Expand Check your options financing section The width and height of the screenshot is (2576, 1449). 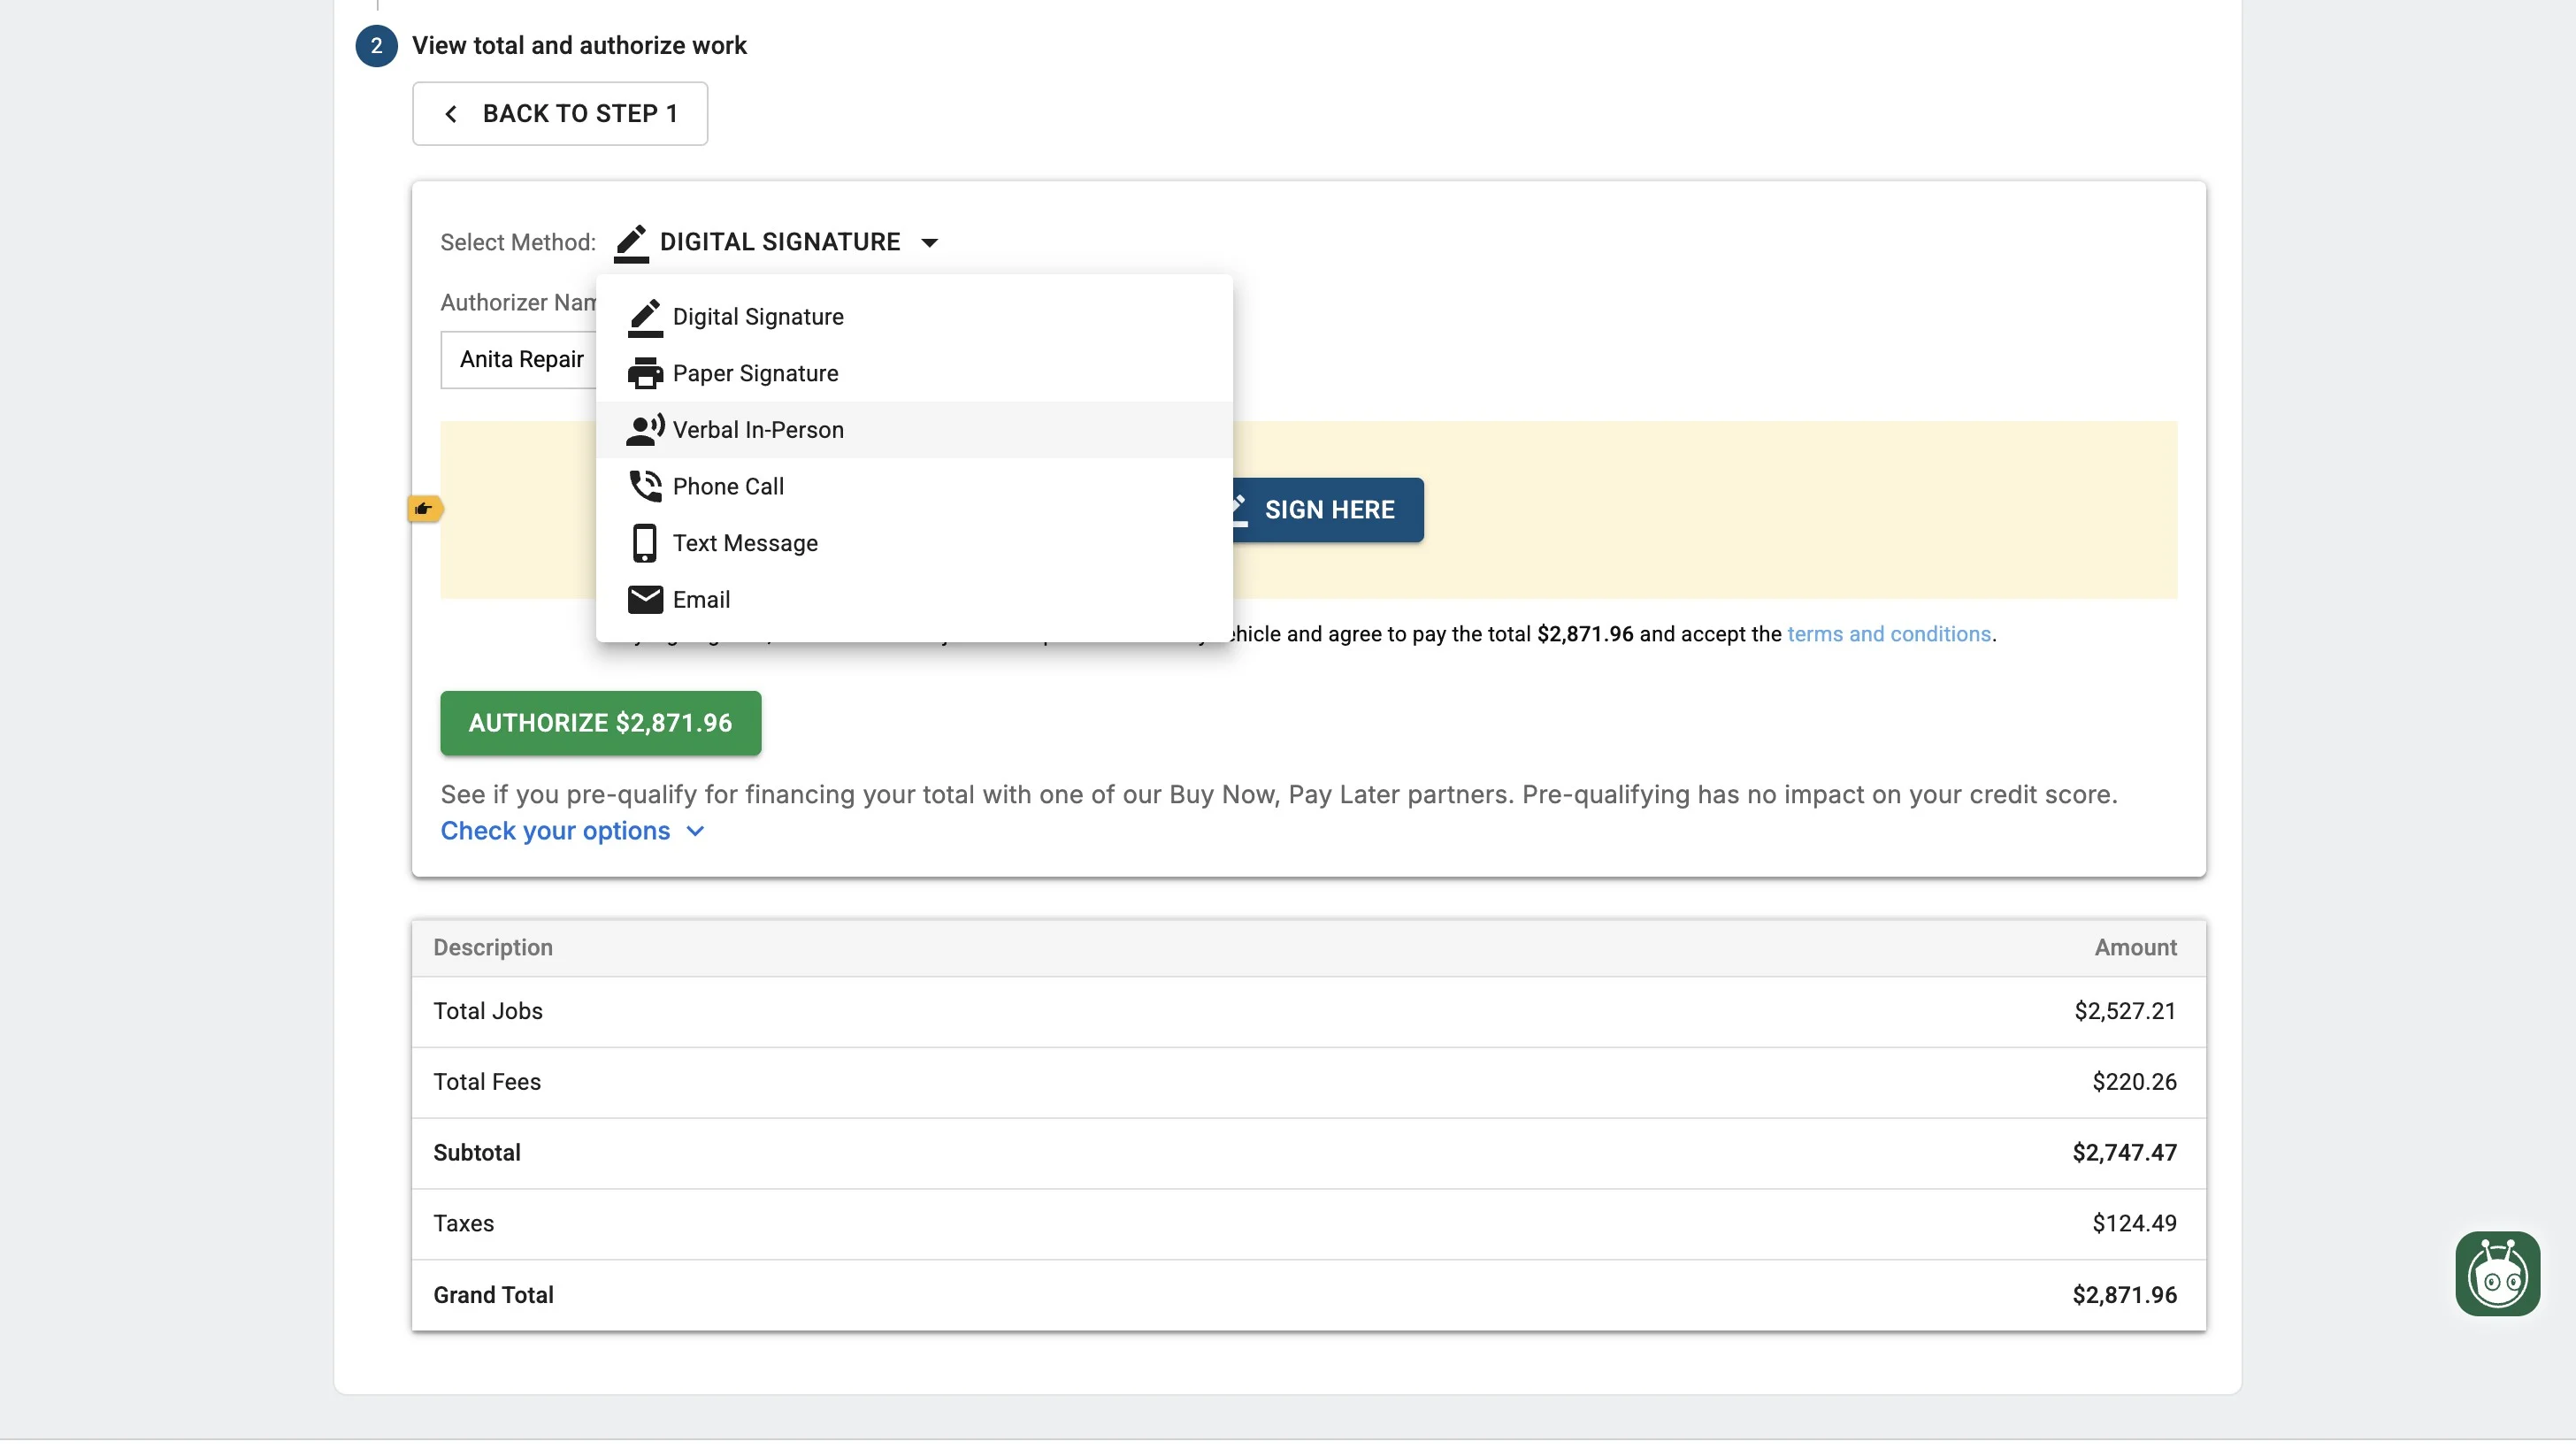pos(555,831)
